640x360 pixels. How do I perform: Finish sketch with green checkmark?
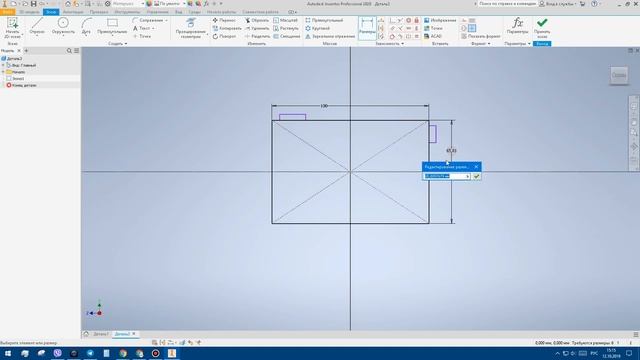click(542, 28)
